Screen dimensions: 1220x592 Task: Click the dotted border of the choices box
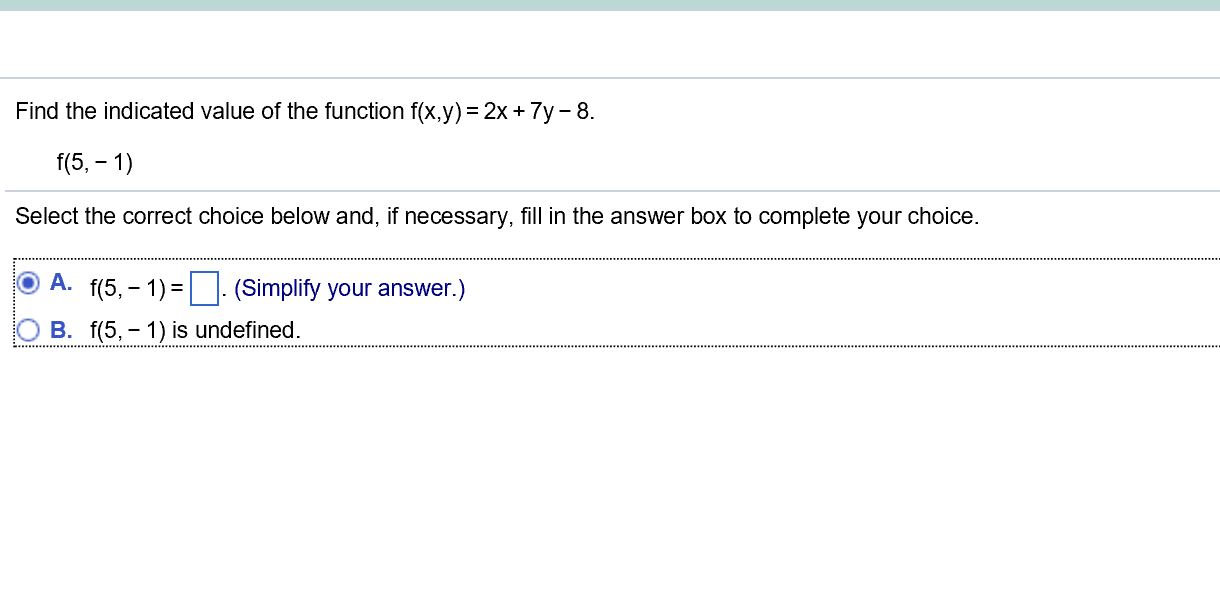(610, 262)
